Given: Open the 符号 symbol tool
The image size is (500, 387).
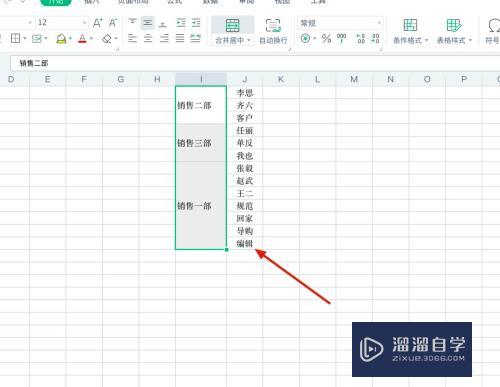Looking at the screenshot, I should (493, 31).
